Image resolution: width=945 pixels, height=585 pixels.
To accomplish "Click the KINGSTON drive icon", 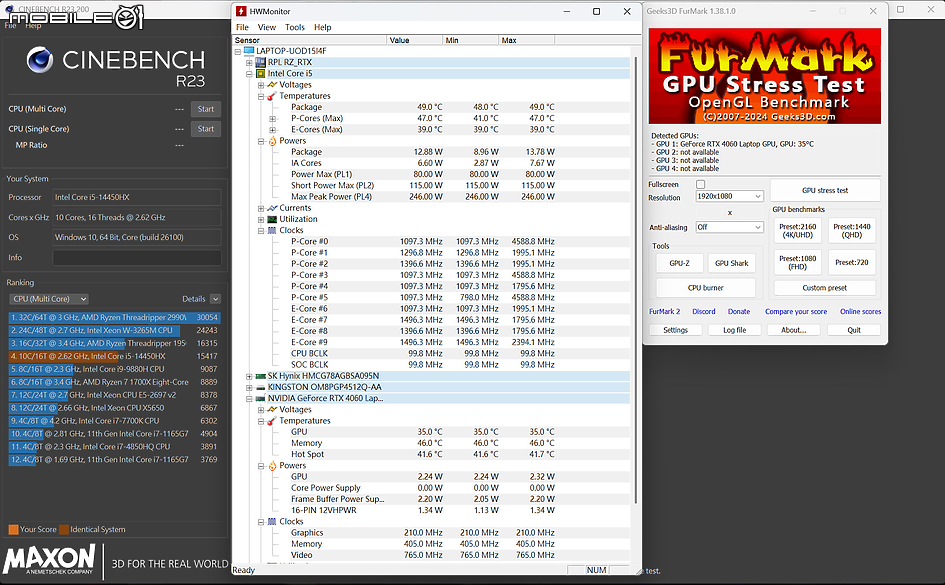I will 260,387.
